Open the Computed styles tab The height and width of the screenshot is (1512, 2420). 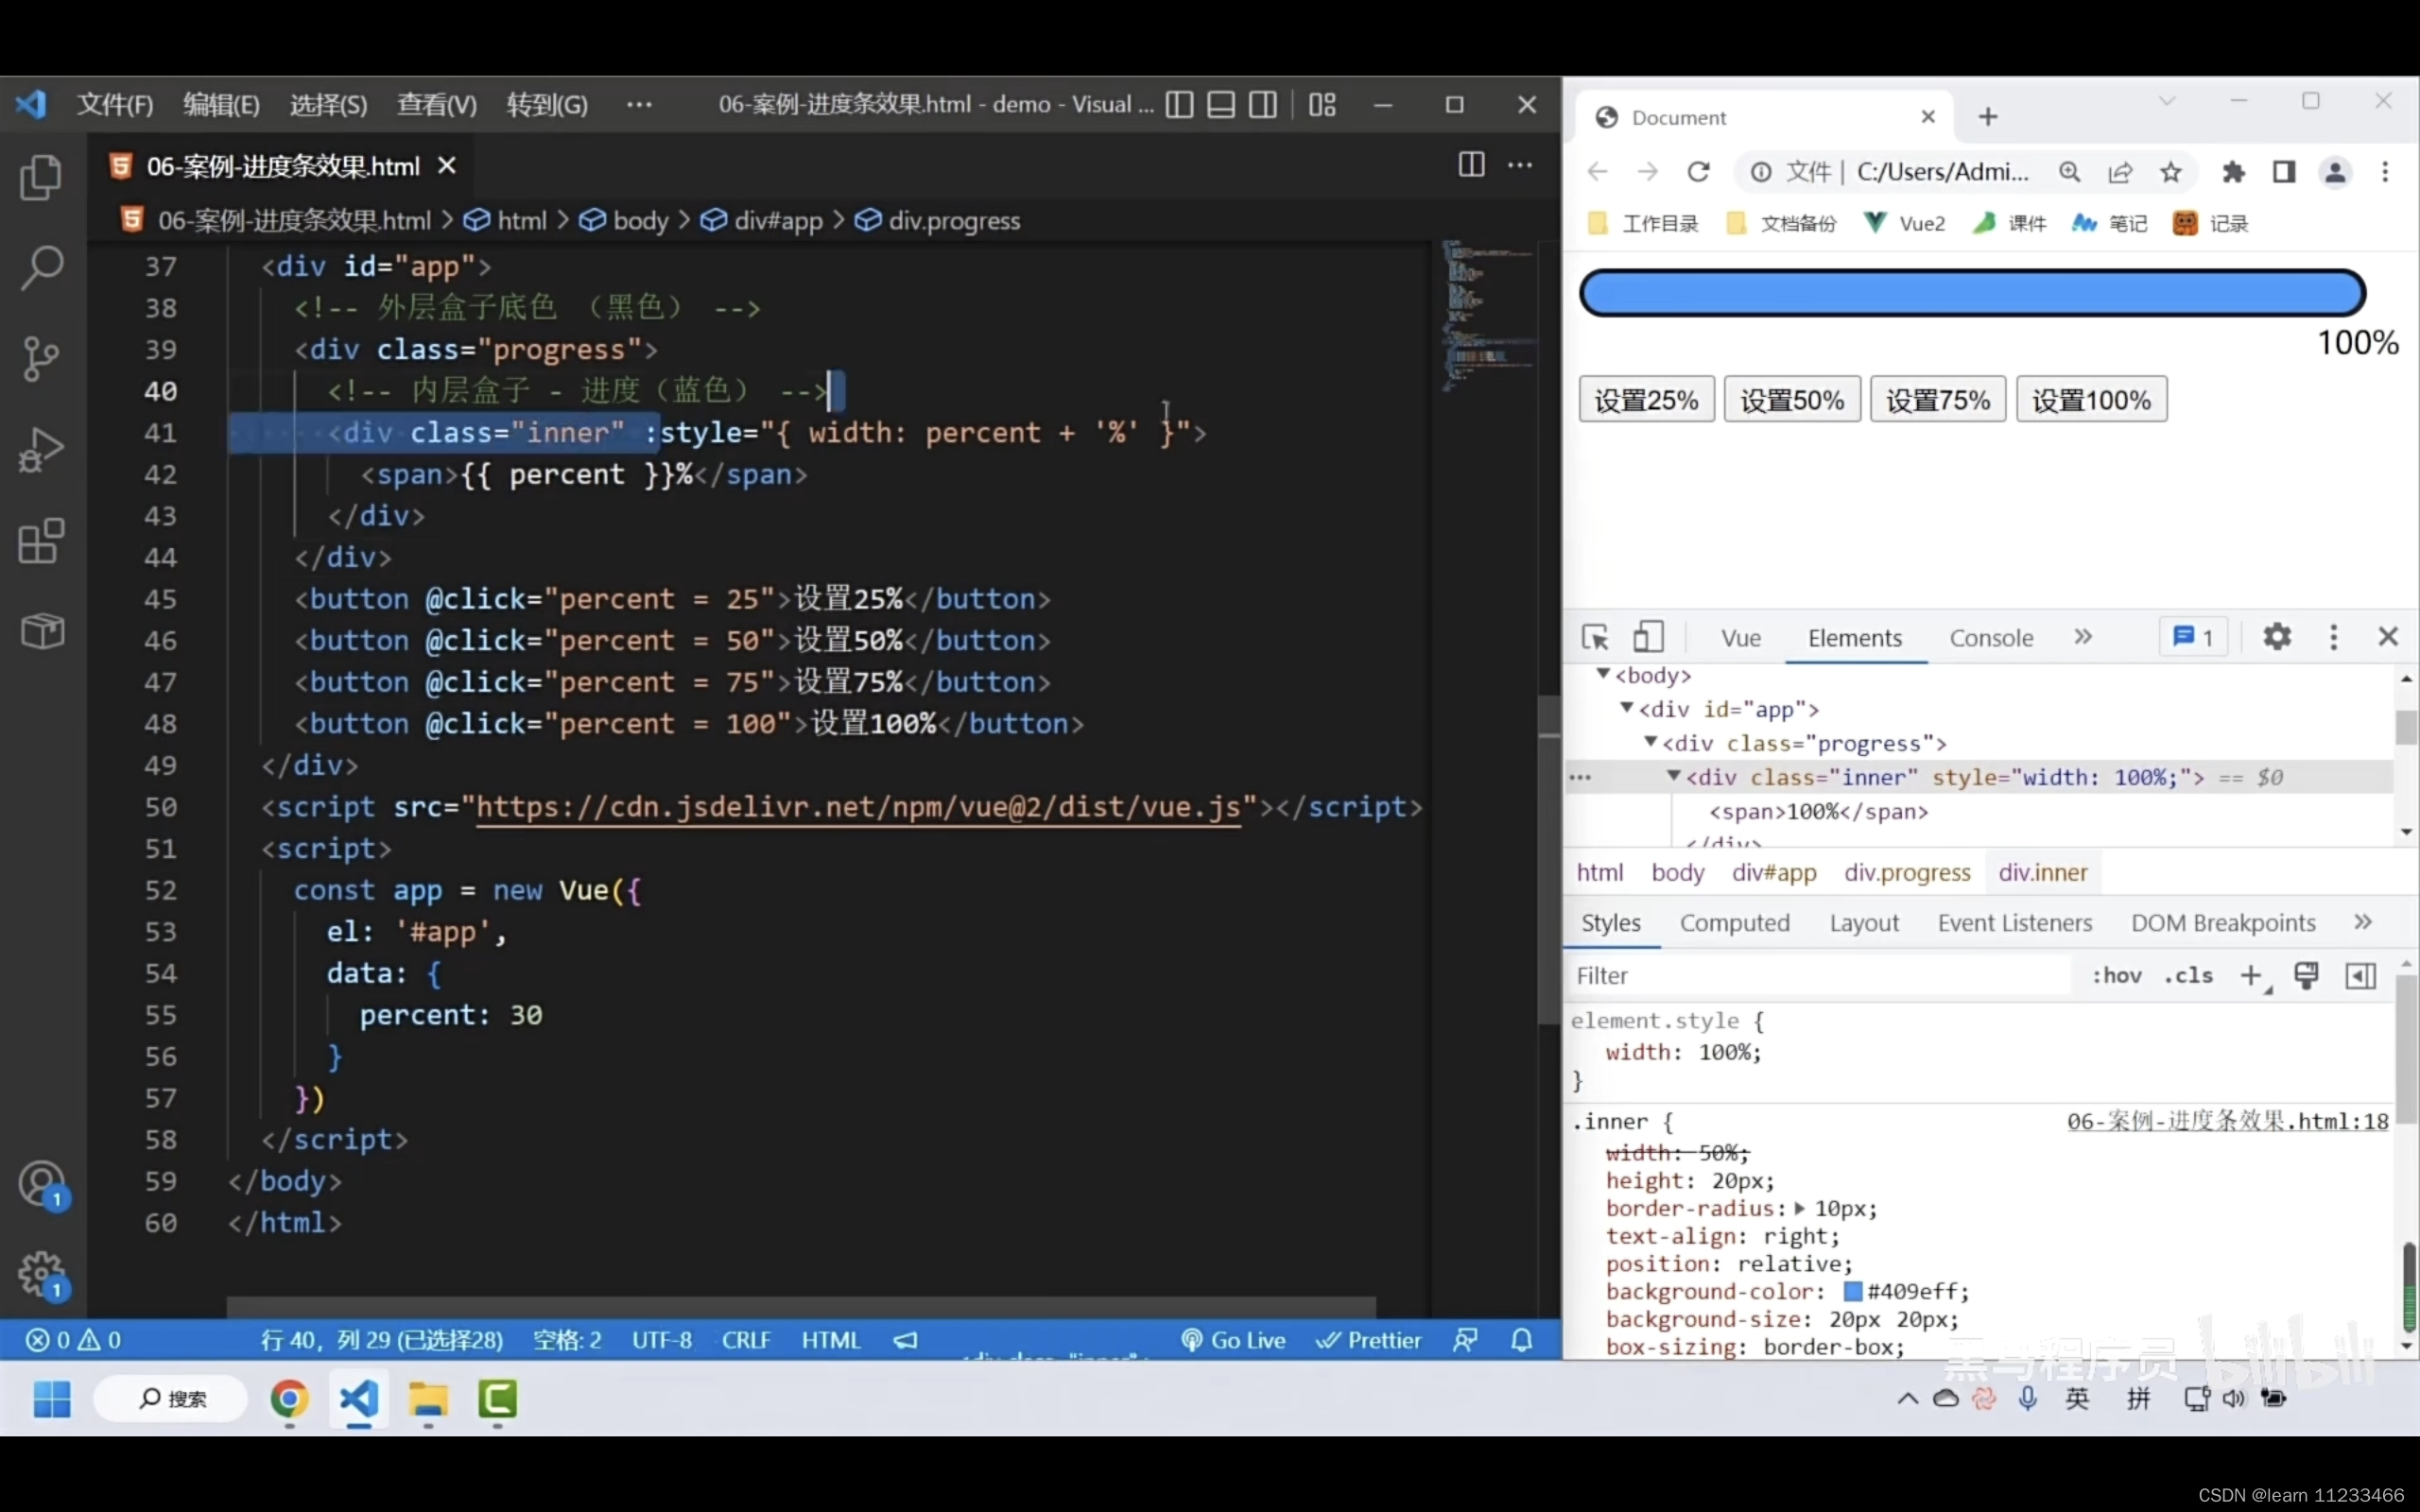pos(1734,923)
